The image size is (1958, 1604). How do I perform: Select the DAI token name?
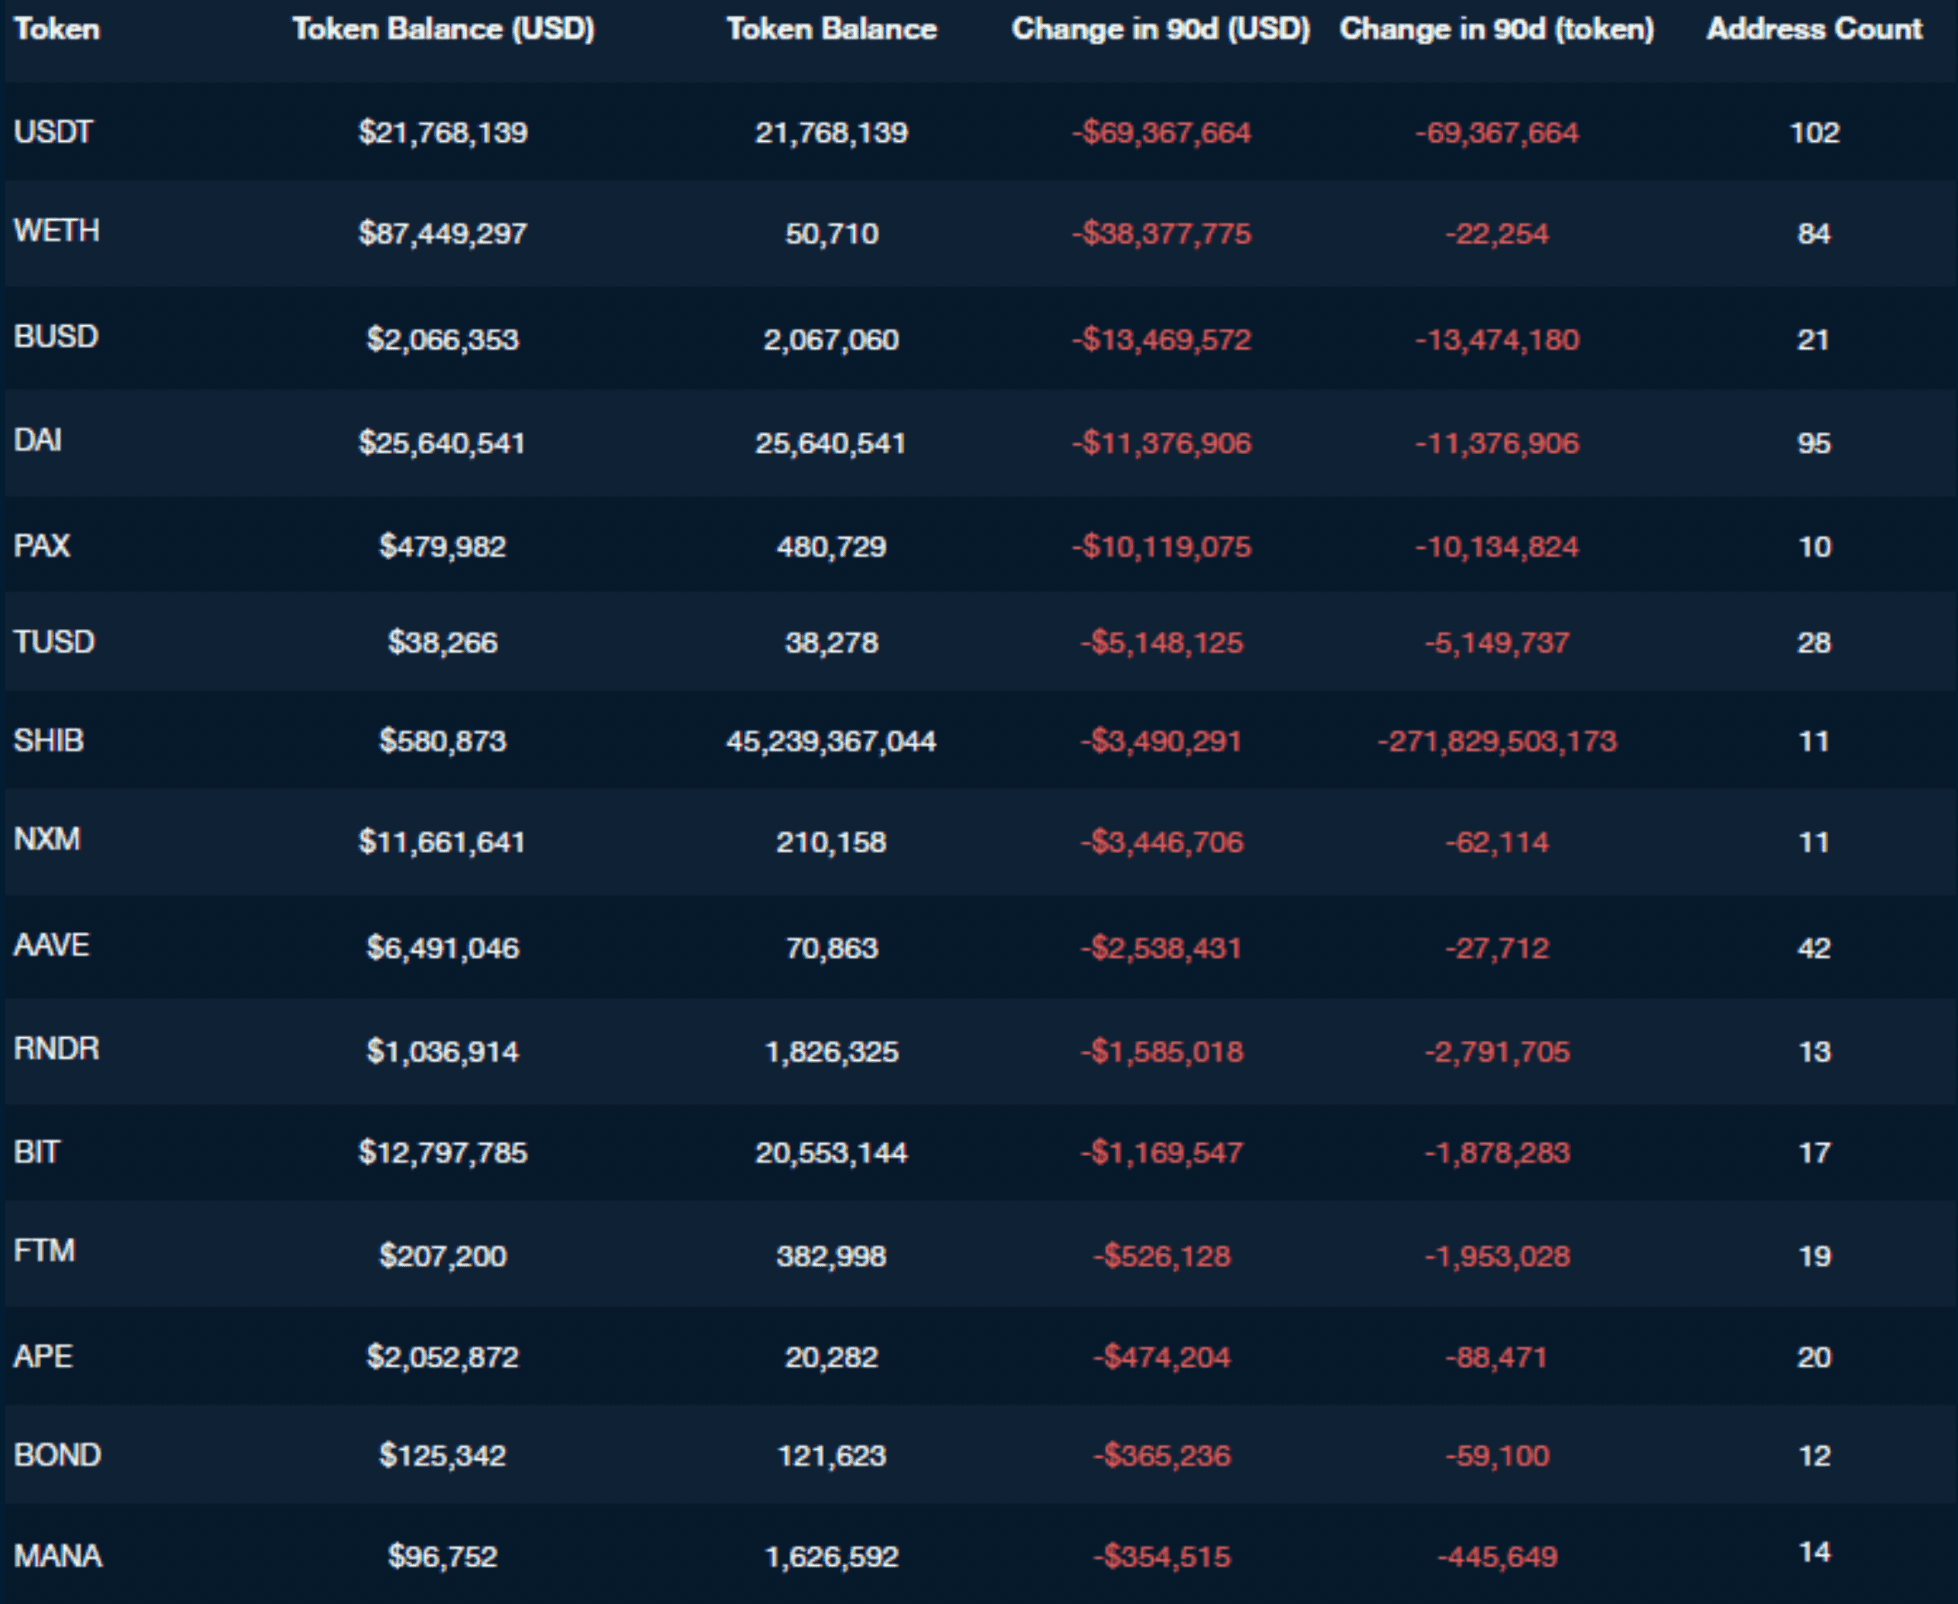tap(38, 440)
